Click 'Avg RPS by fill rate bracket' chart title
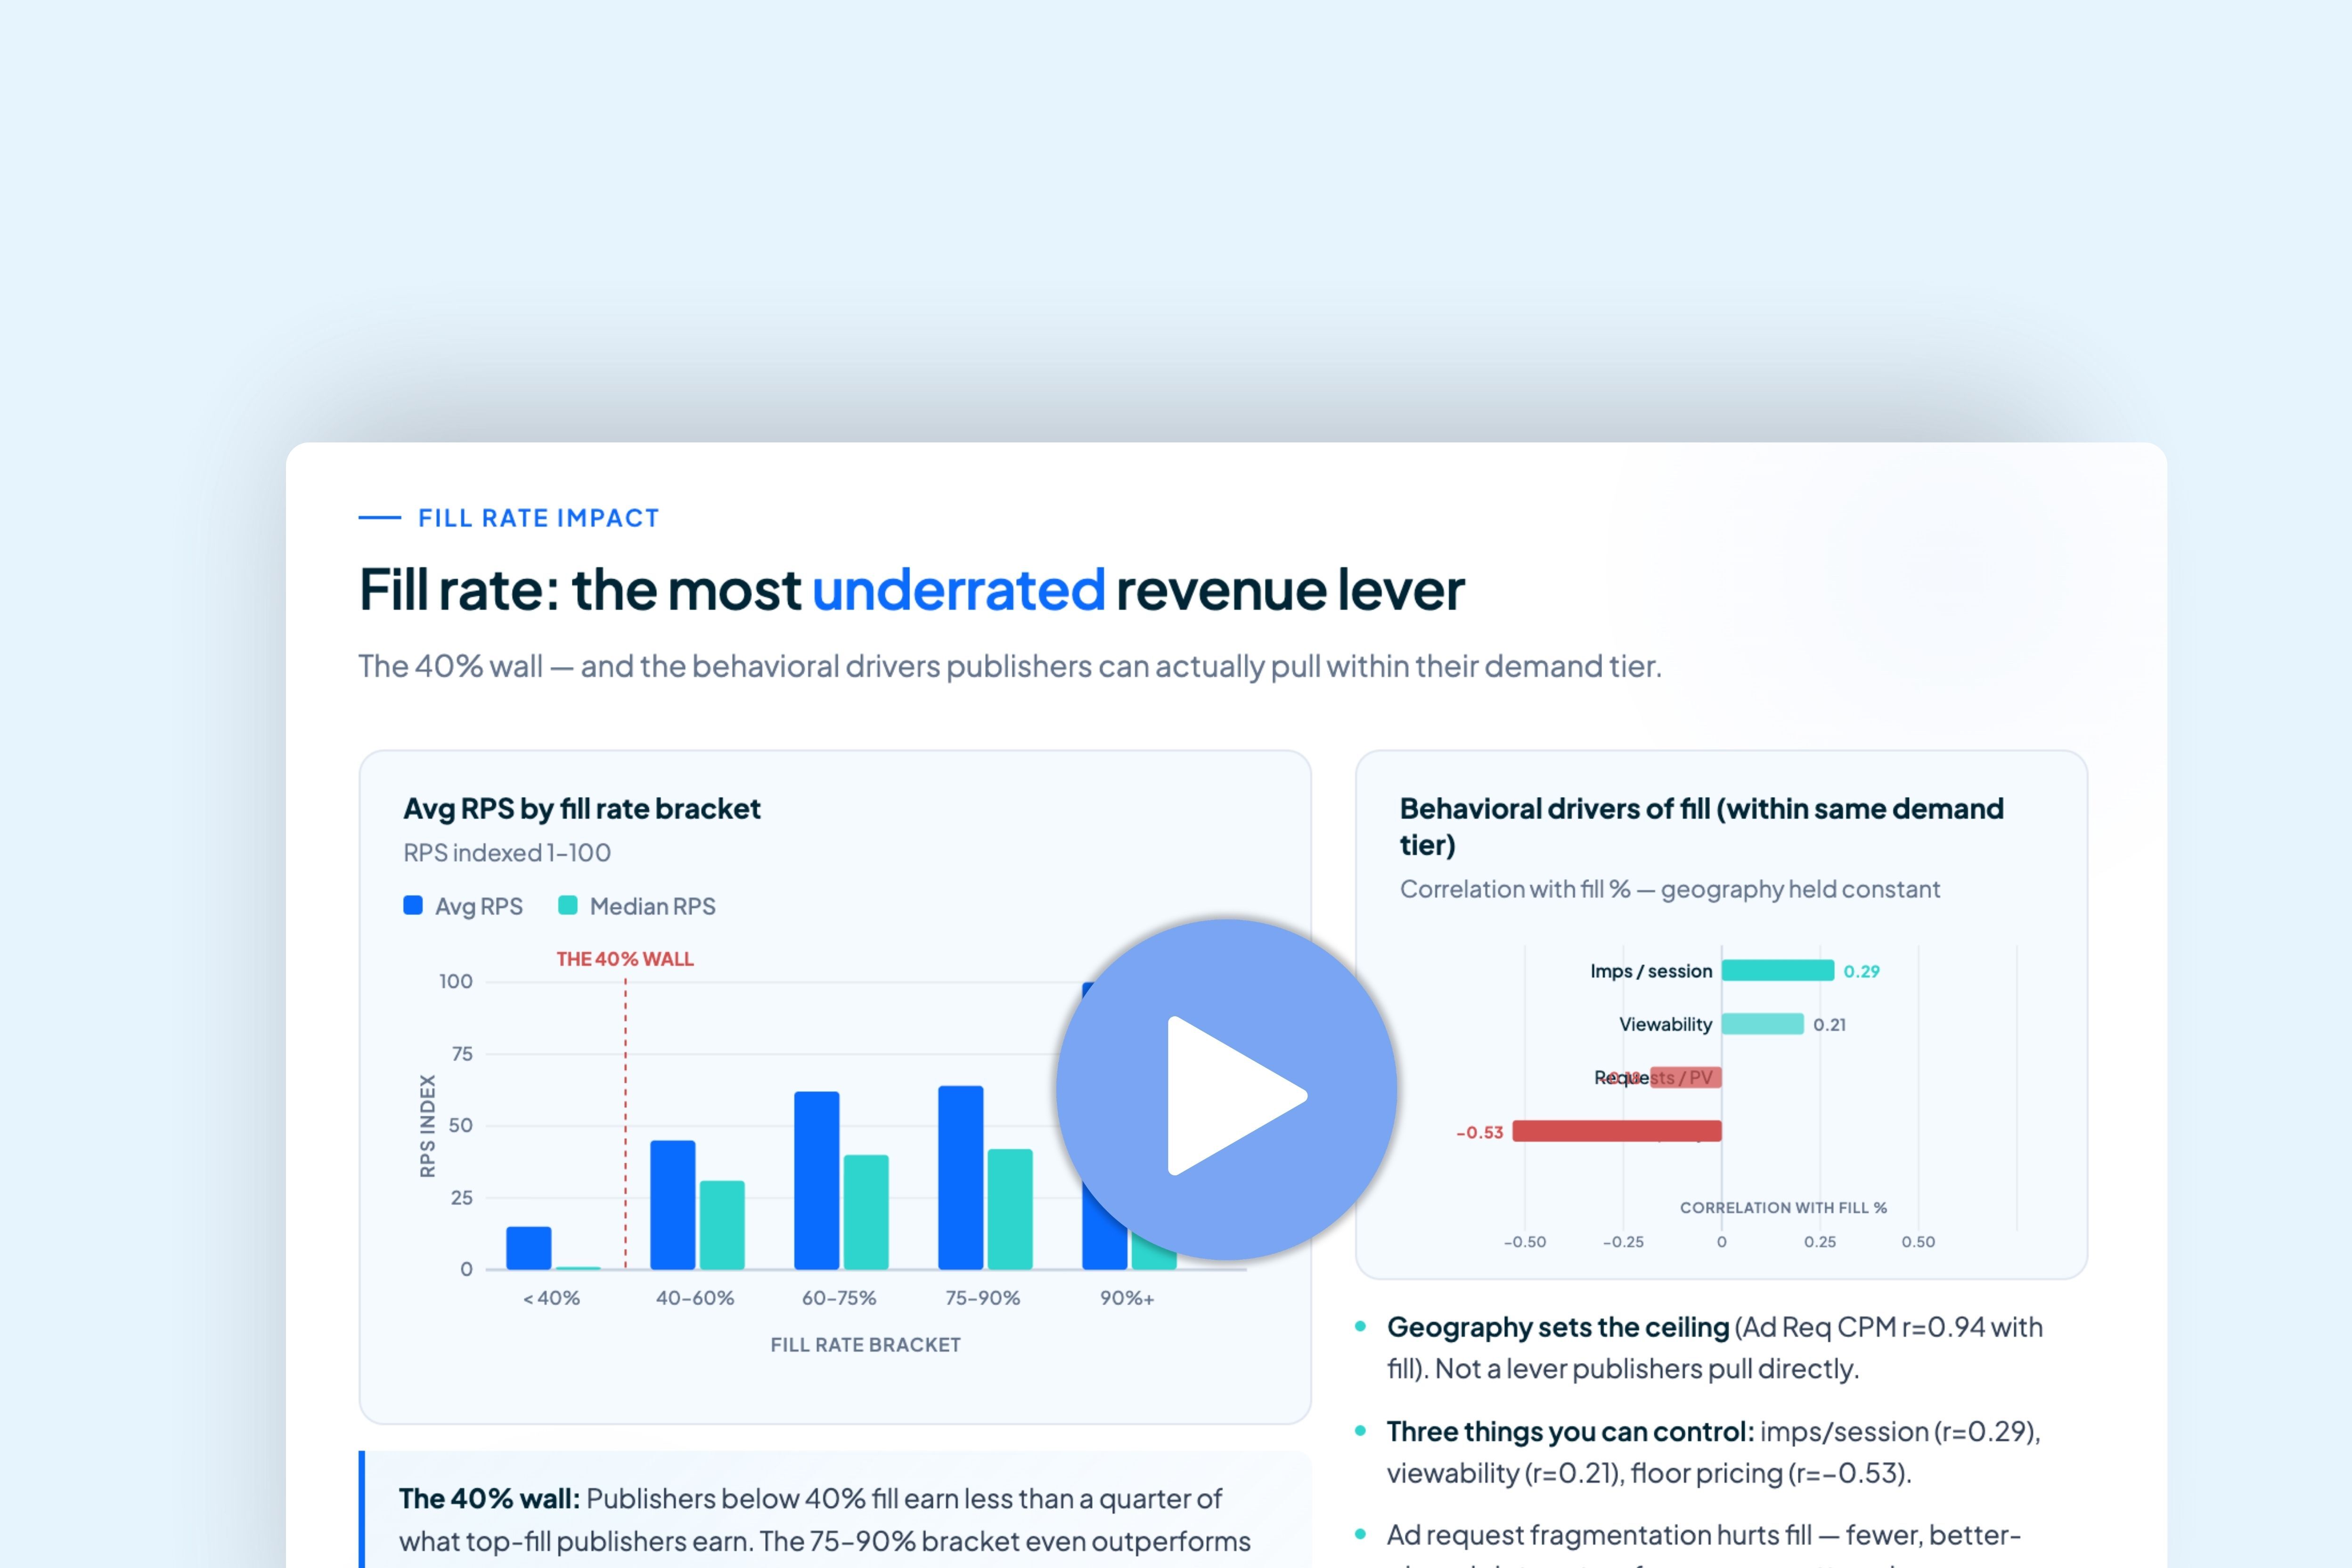This screenshot has height=1568, width=2352. pos(582,808)
